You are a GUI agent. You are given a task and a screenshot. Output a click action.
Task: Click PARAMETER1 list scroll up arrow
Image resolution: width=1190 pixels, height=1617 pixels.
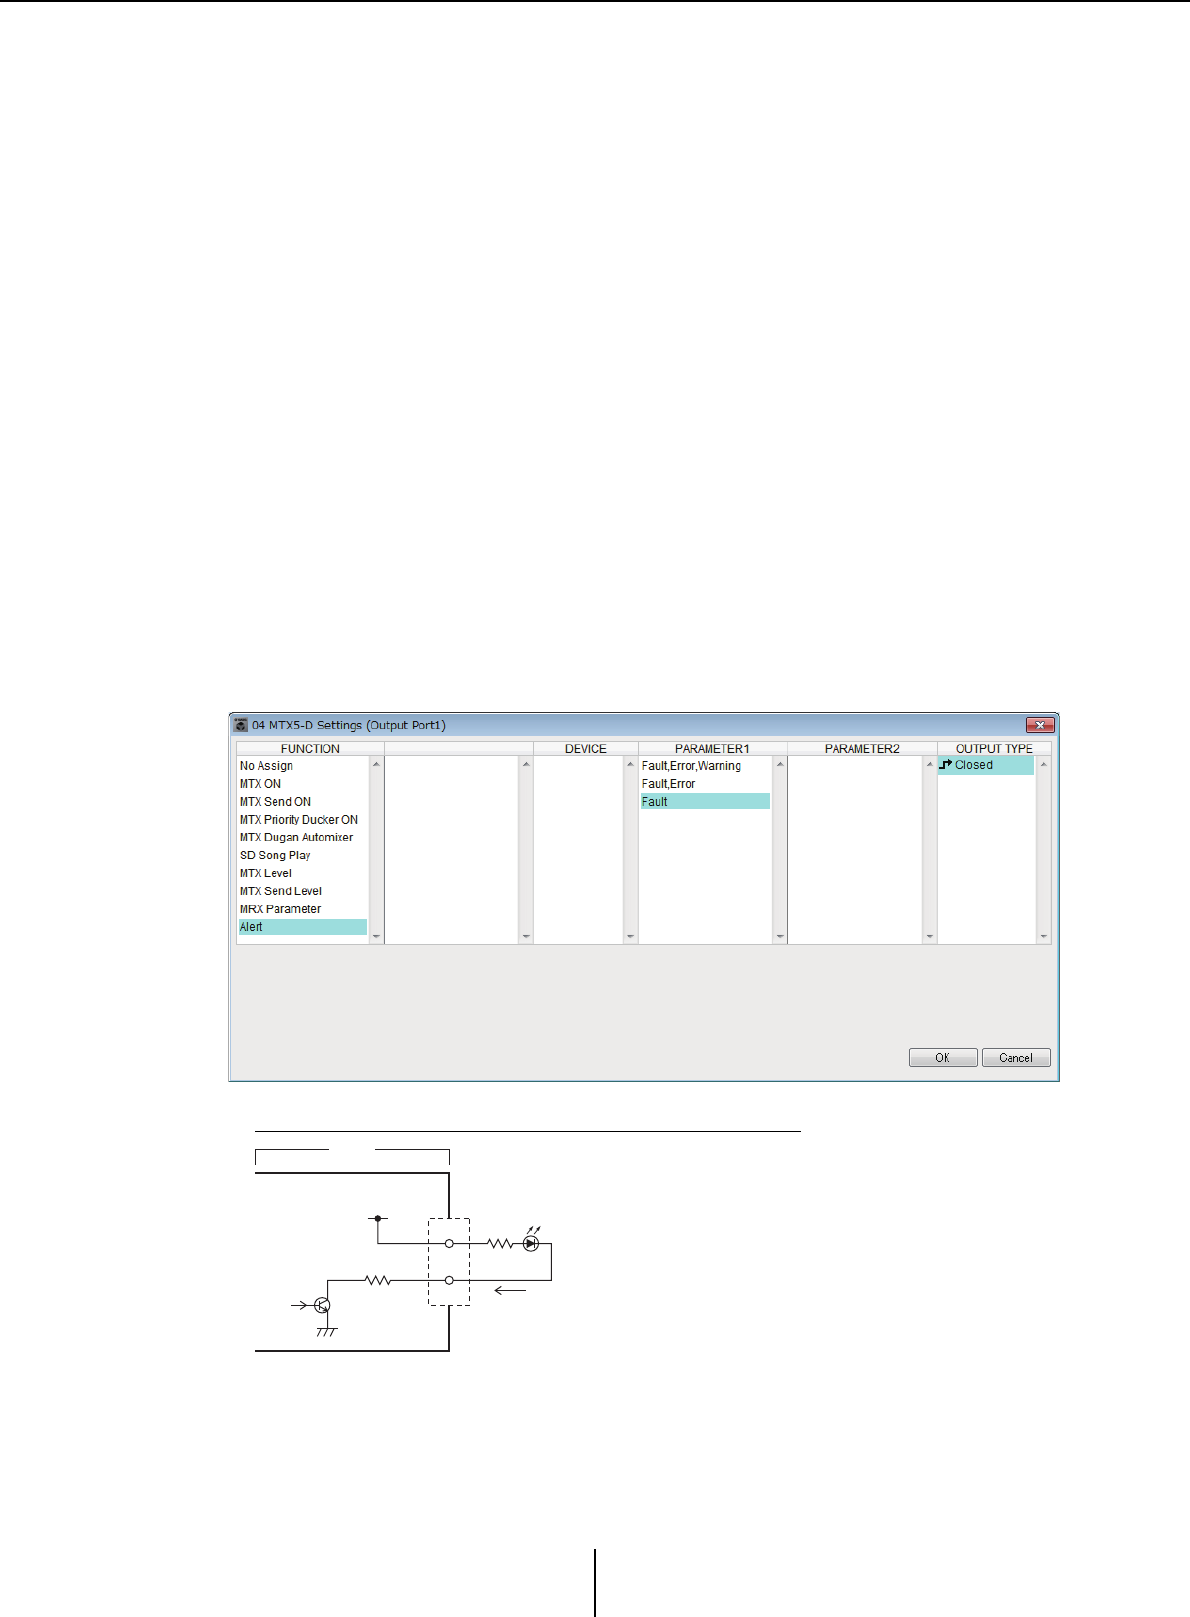[x=780, y=765]
